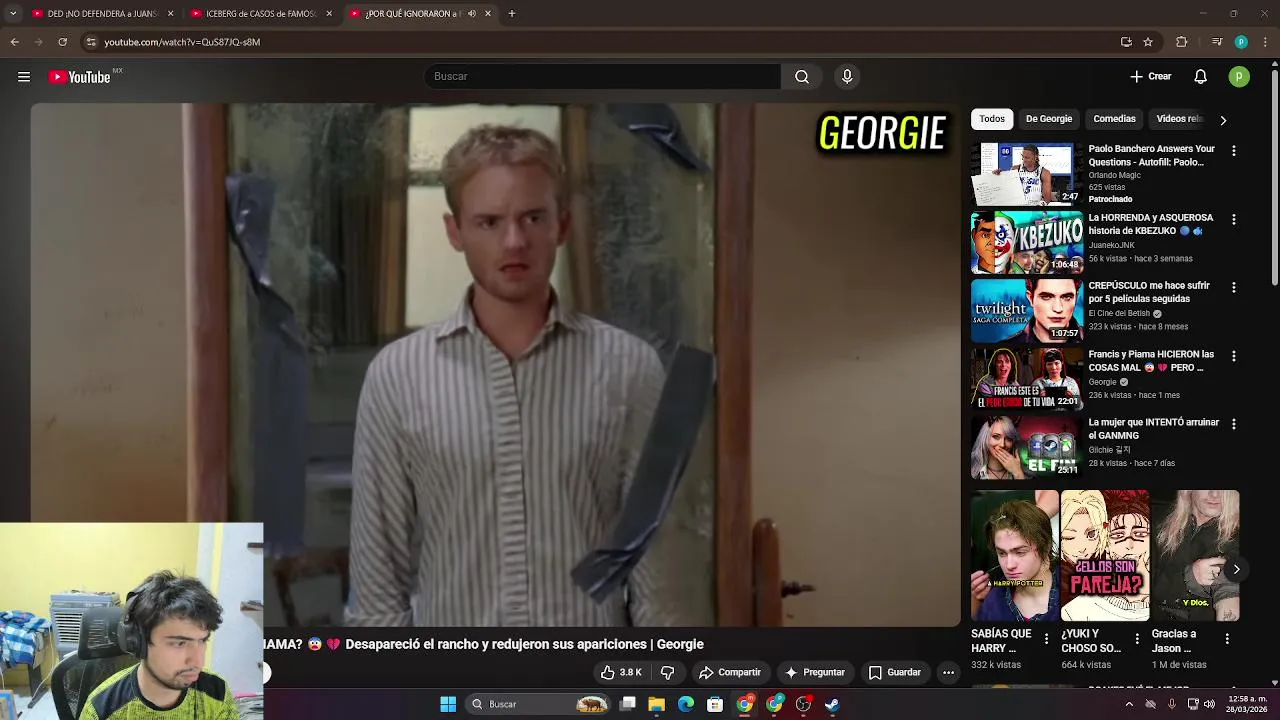Dislike the video with thumbs down
The width and height of the screenshot is (1280, 720).
[x=668, y=672]
